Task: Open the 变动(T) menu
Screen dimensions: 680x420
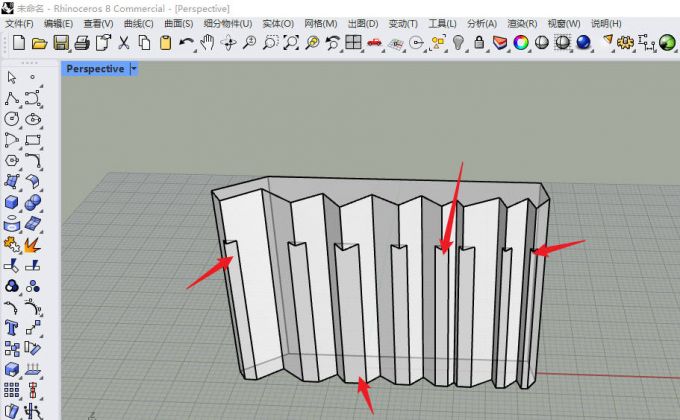Action: click(x=403, y=23)
